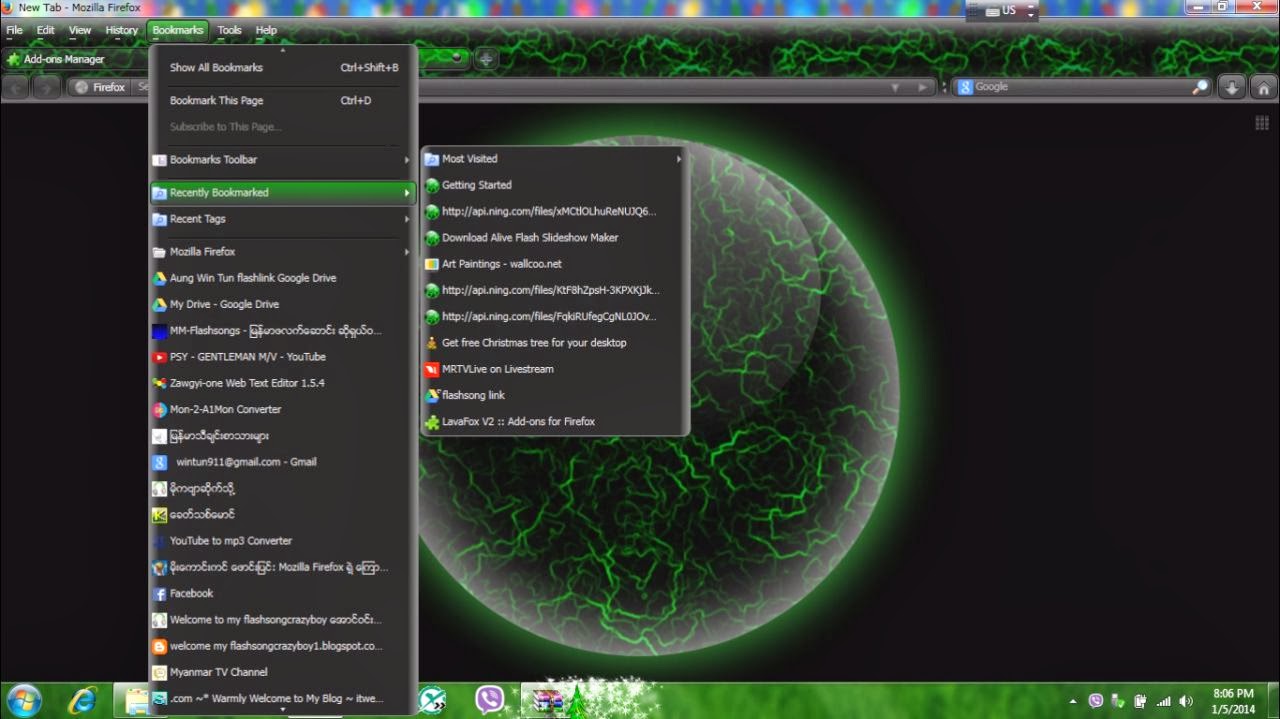
Task: Expand the Mozilla Firefox bookmark folder
Action: point(283,252)
